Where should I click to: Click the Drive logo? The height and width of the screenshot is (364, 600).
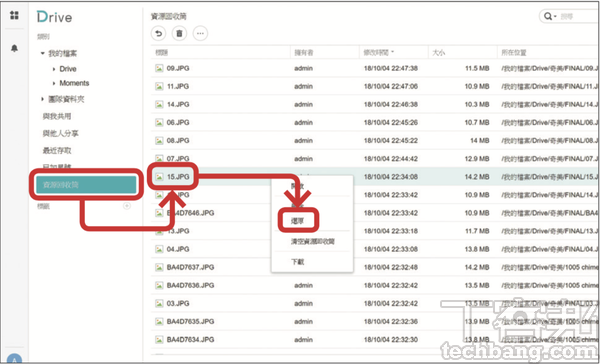click(x=54, y=17)
